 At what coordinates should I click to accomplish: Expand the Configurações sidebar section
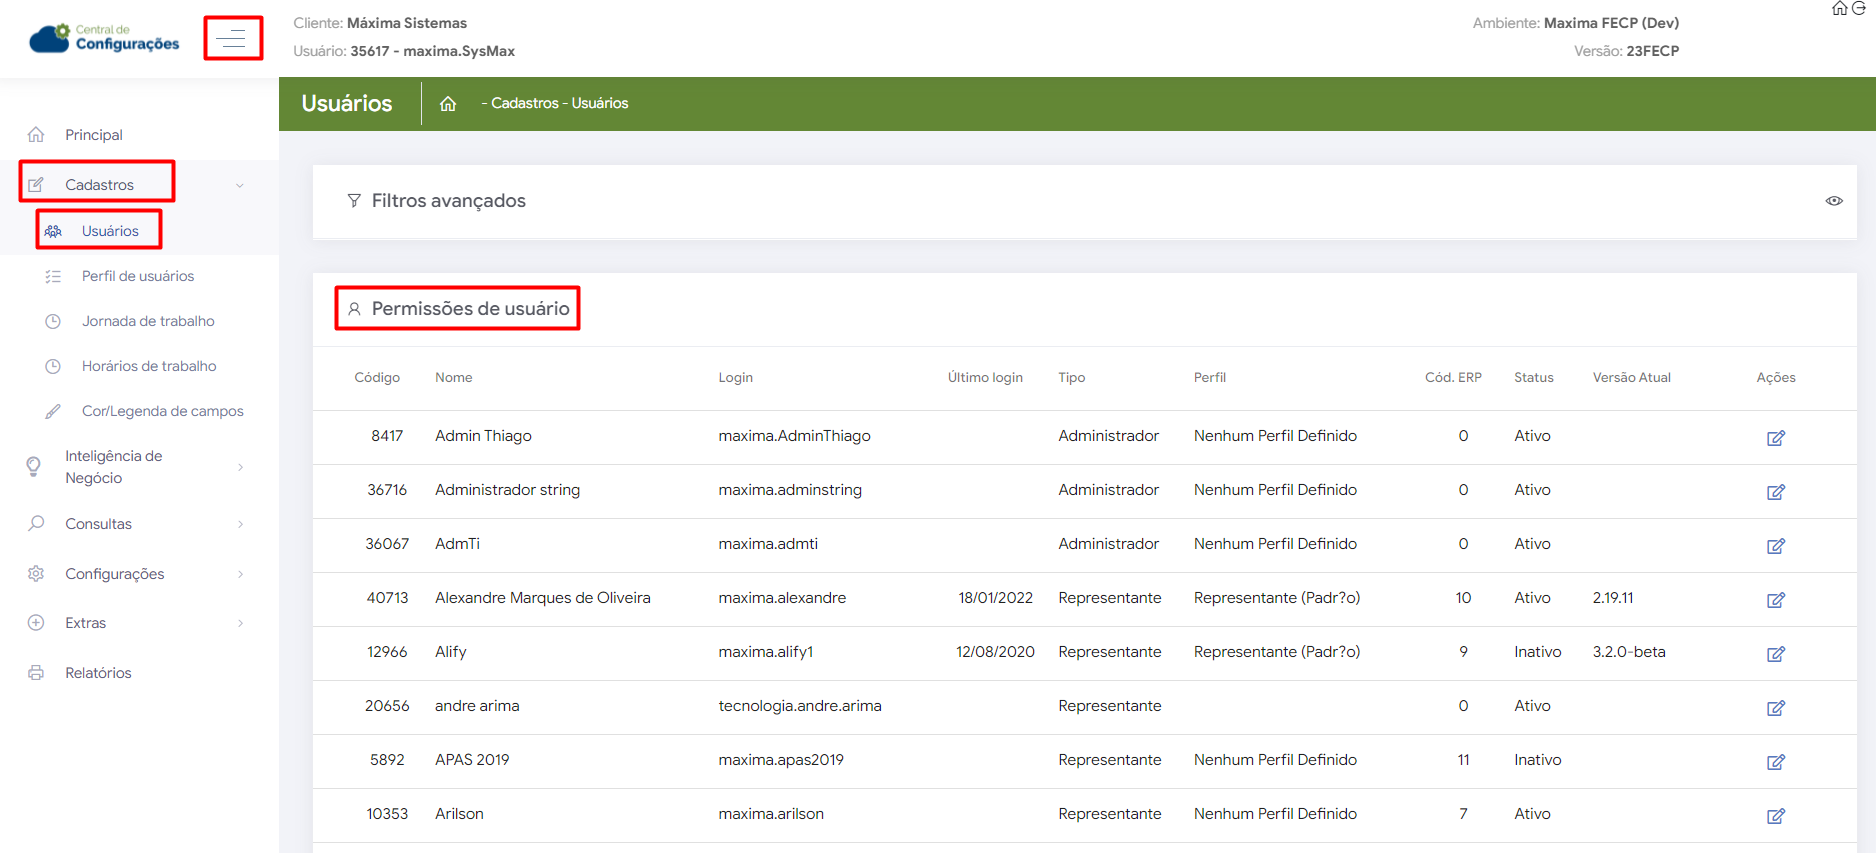(240, 574)
